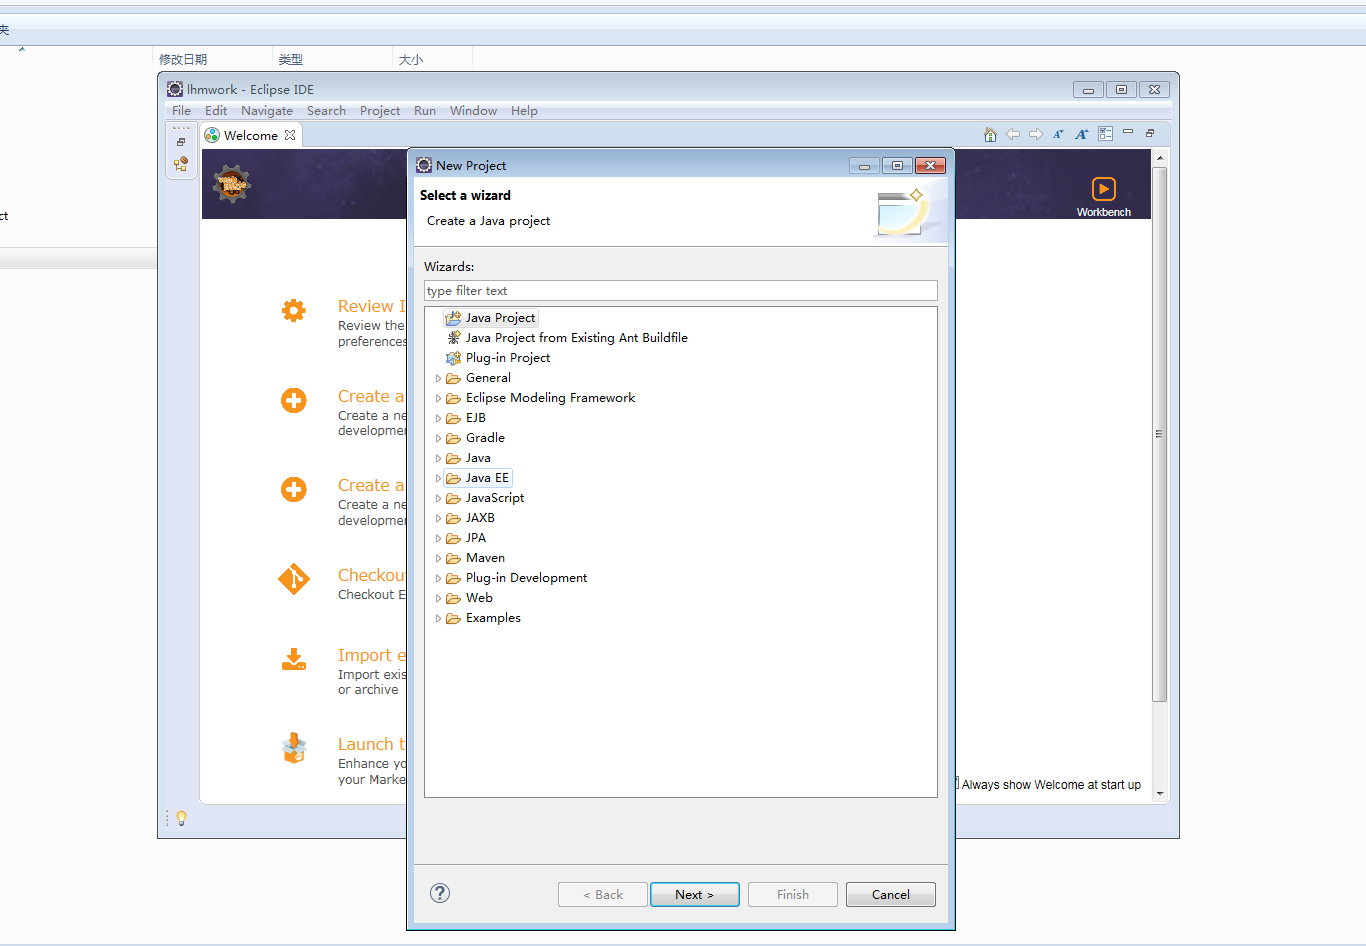Expand the Eclipse Modeling Framework folder
This screenshot has width=1366, height=946.
(x=438, y=398)
